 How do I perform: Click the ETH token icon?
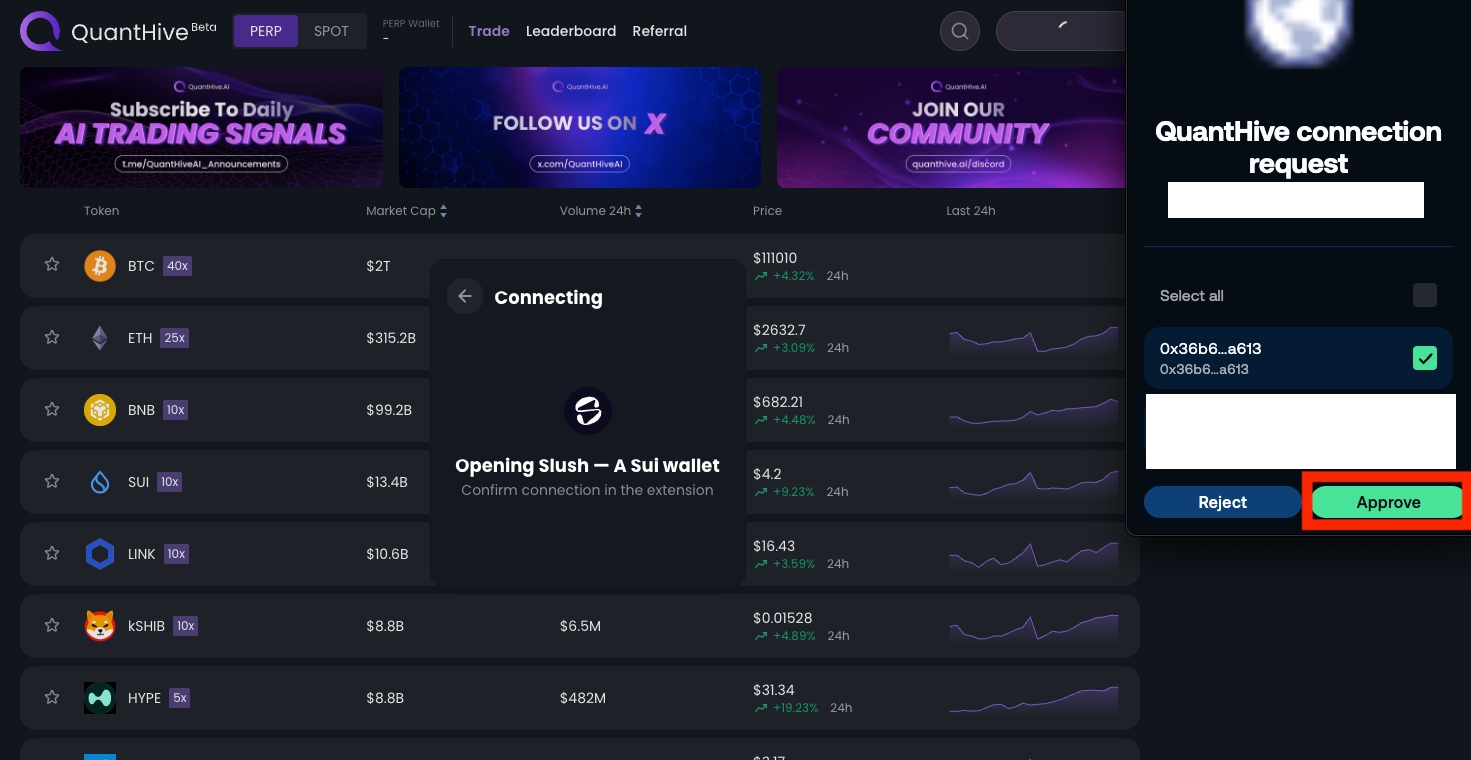tap(100, 338)
